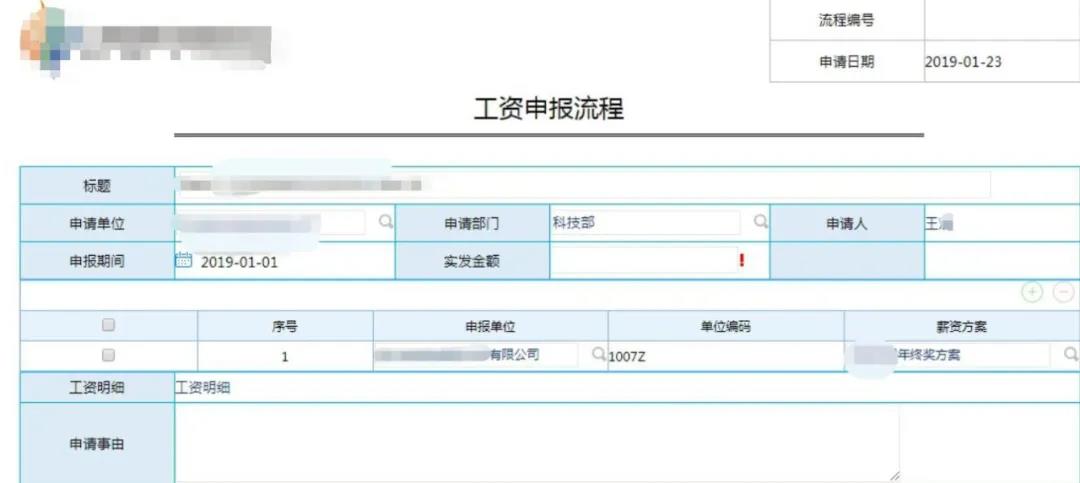Click the 2019-01-01 date field
1080x483 pixels.
240,262
